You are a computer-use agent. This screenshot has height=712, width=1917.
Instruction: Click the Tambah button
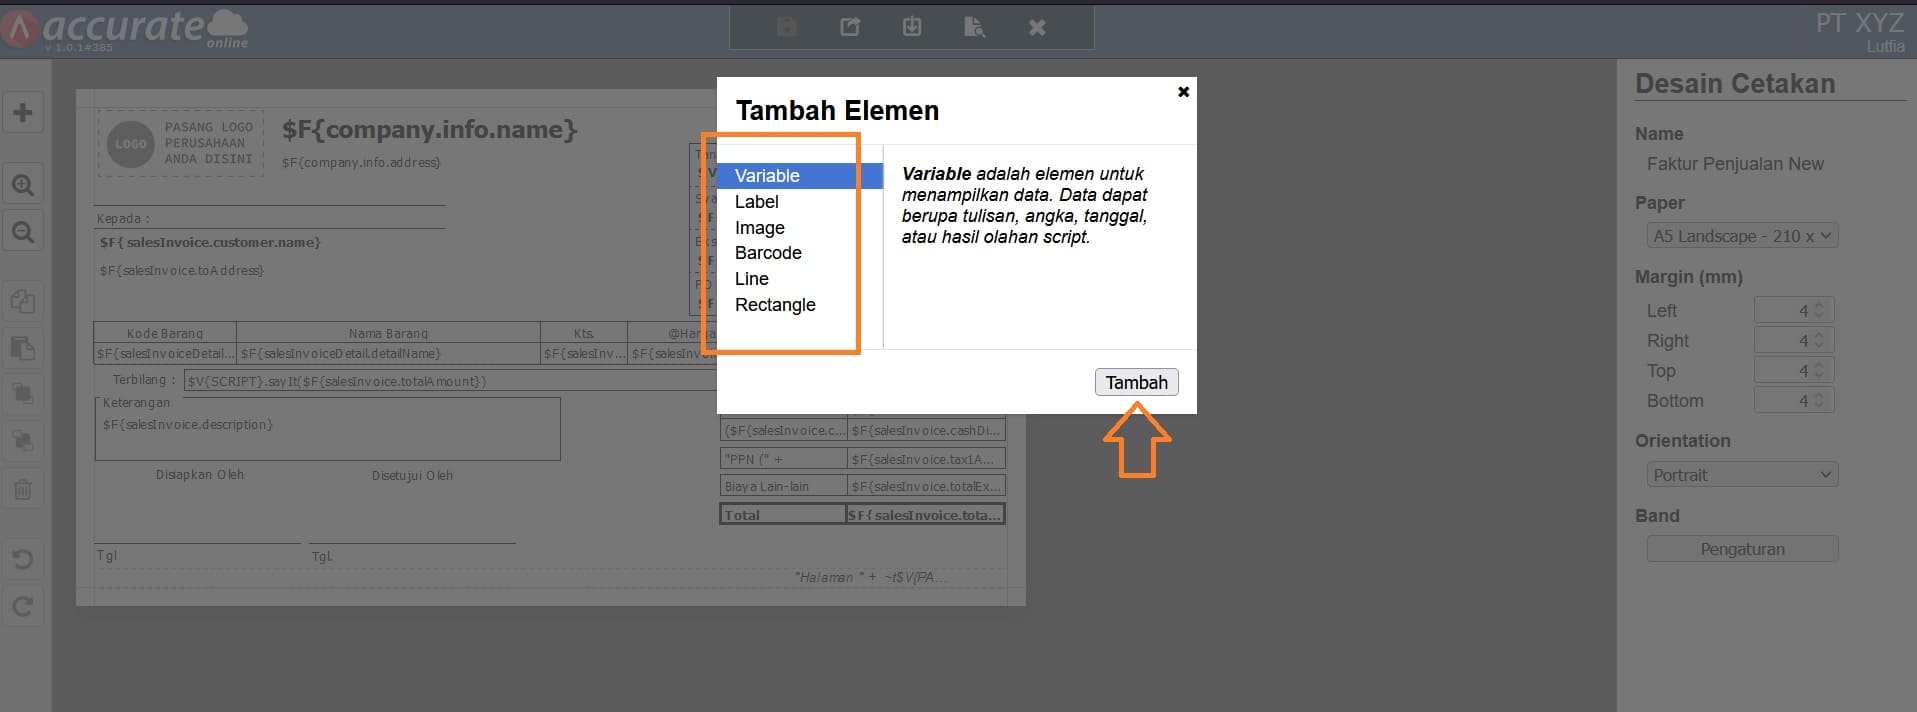[1136, 382]
